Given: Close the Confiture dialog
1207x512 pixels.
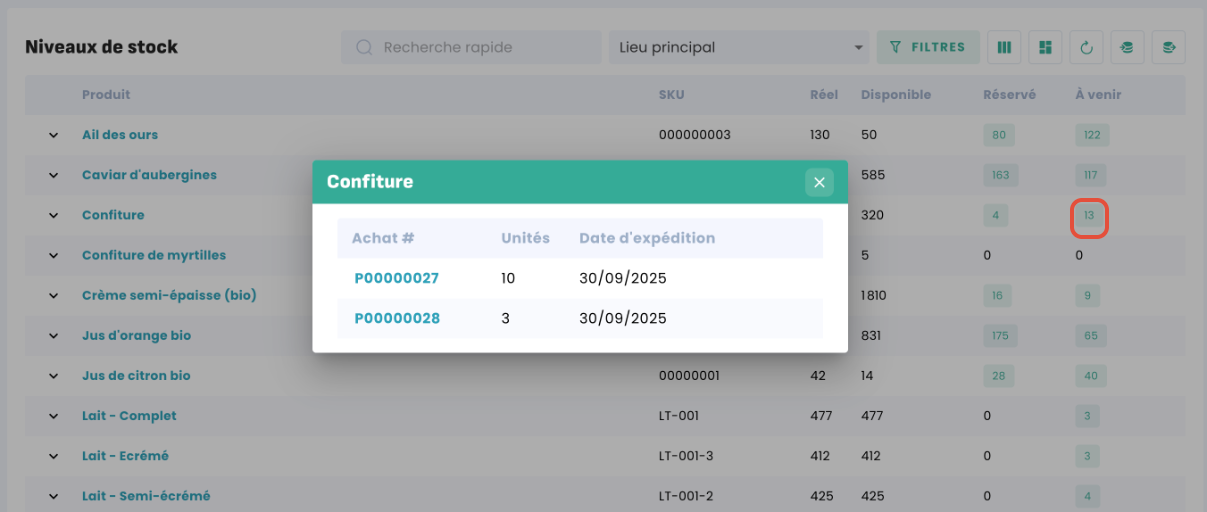Looking at the screenshot, I should pyautogui.click(x=819, y=182).
